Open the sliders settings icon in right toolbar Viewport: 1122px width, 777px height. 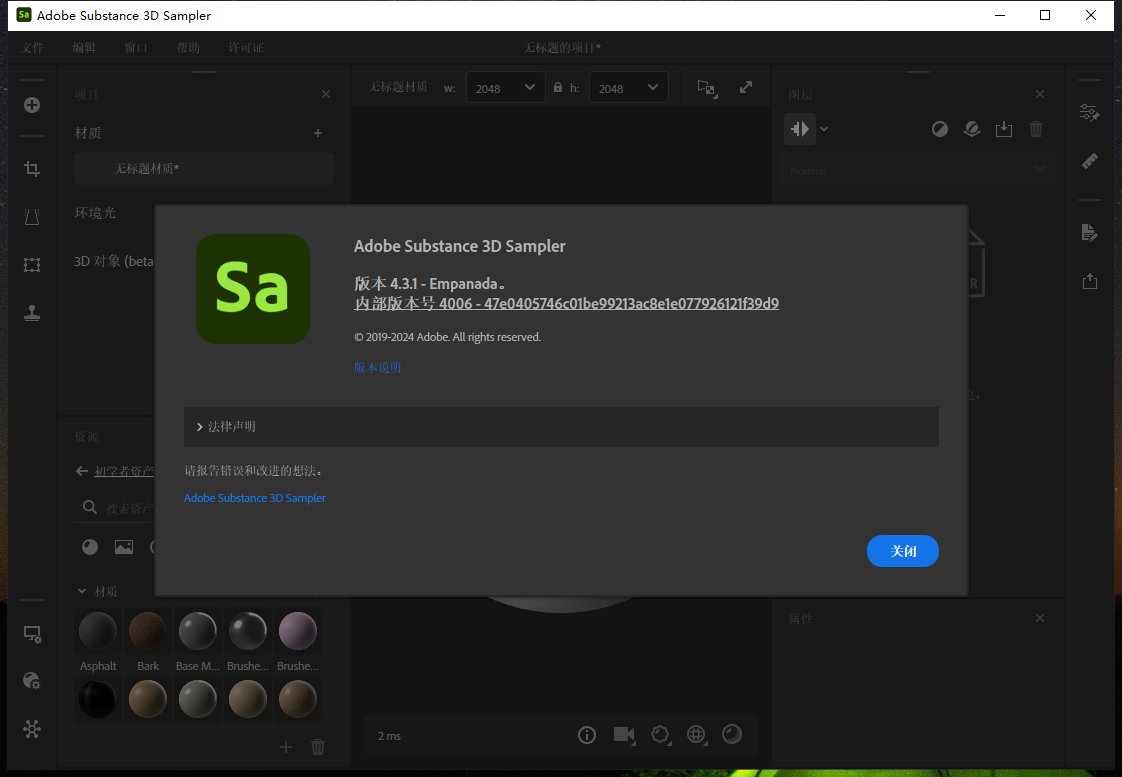click(x=1089, y=112)
